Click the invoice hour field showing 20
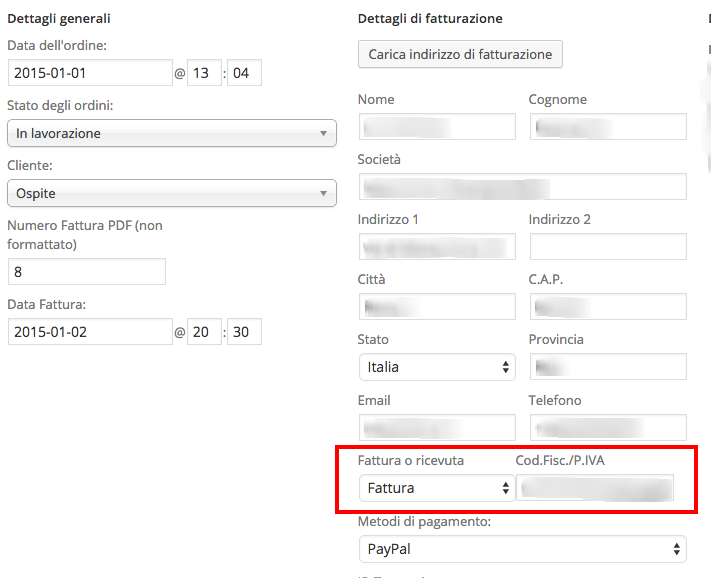711x578 pixels. click(x=204, y=332)
